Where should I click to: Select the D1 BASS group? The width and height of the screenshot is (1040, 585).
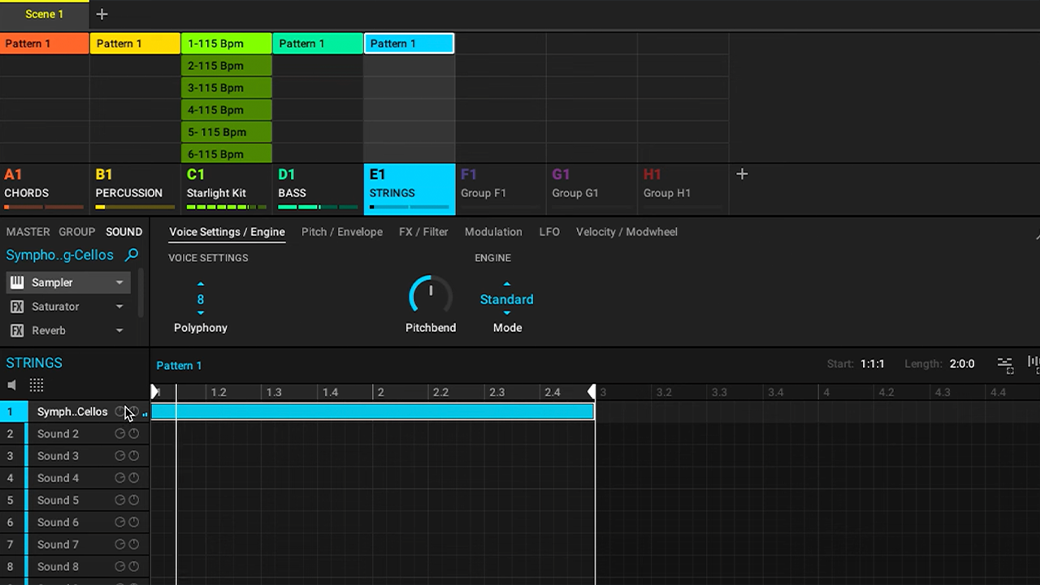point(318,189)
